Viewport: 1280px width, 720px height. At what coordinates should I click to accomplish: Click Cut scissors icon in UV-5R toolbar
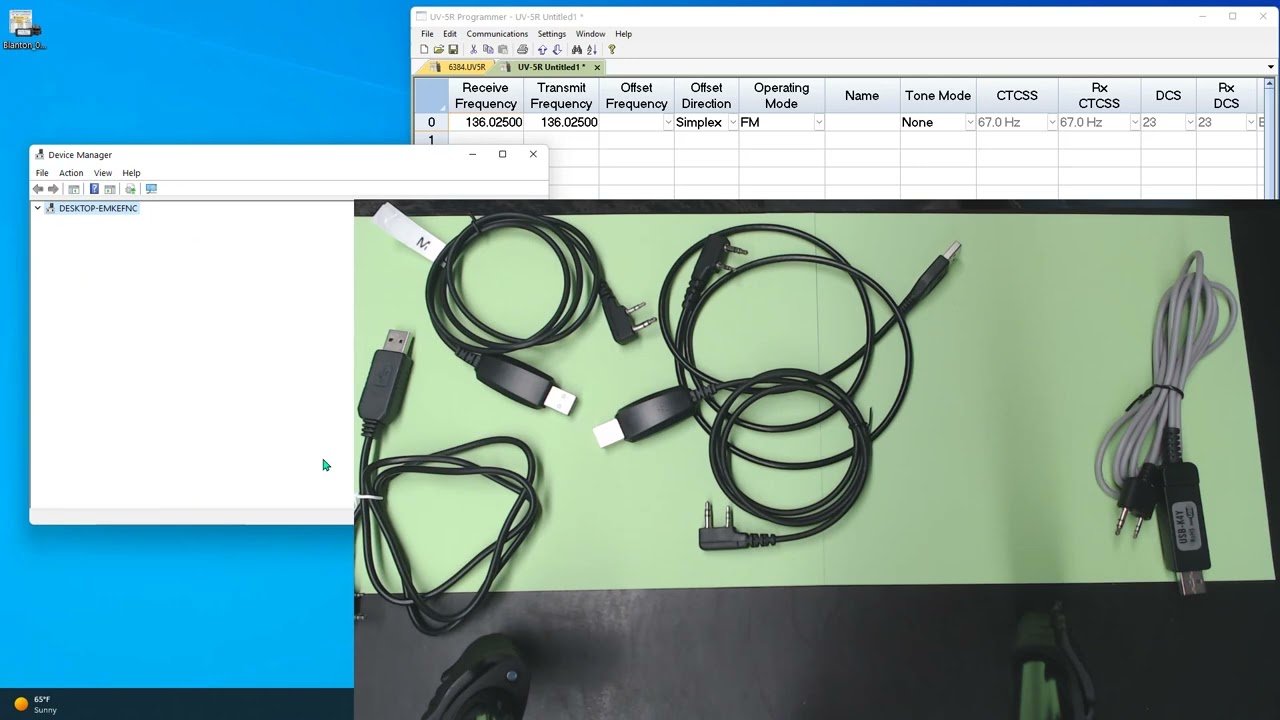coord(474,49)
